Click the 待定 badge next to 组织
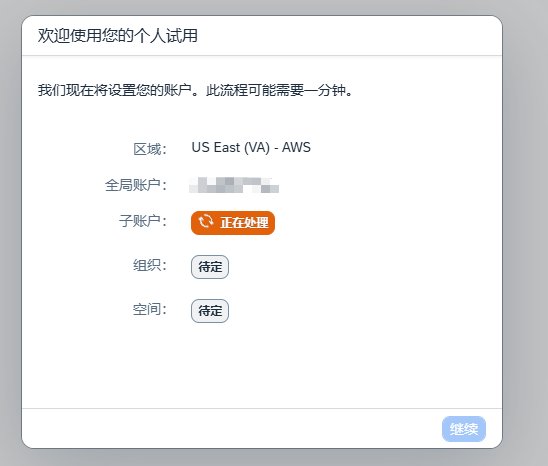548x466 pixels. click(x=210, y=267)
